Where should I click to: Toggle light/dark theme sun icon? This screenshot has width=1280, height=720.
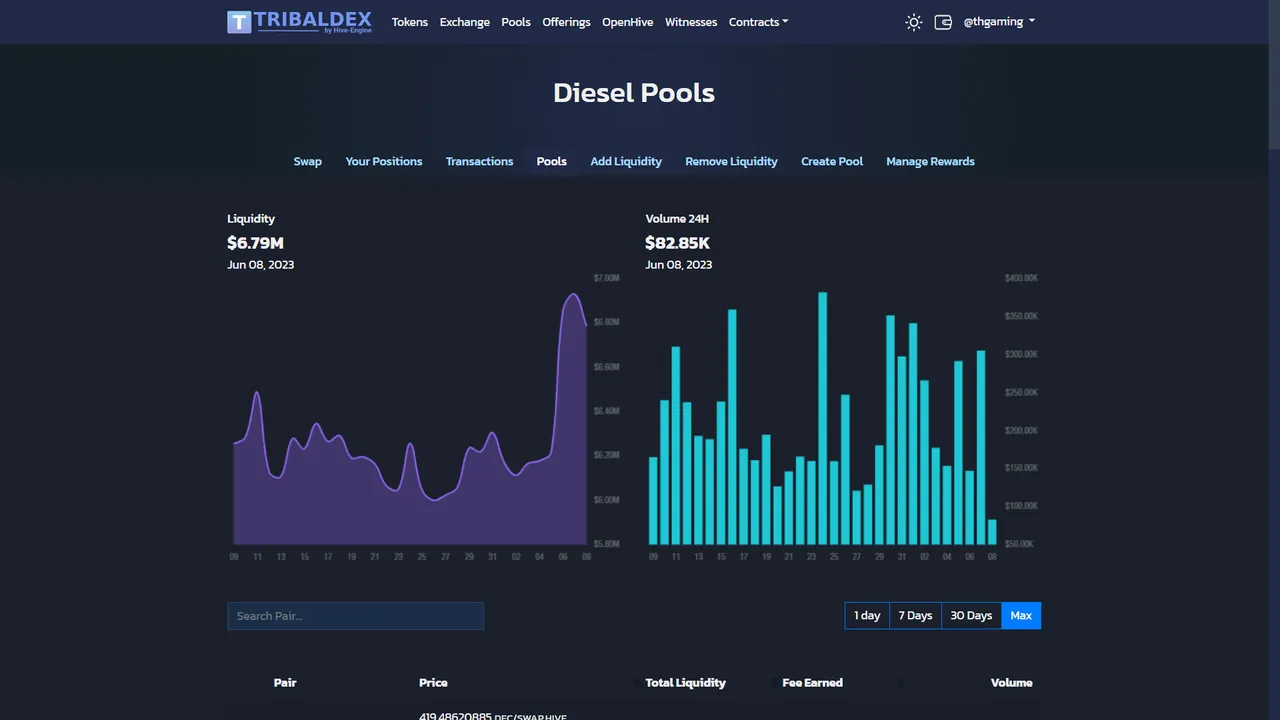point(913,22)
